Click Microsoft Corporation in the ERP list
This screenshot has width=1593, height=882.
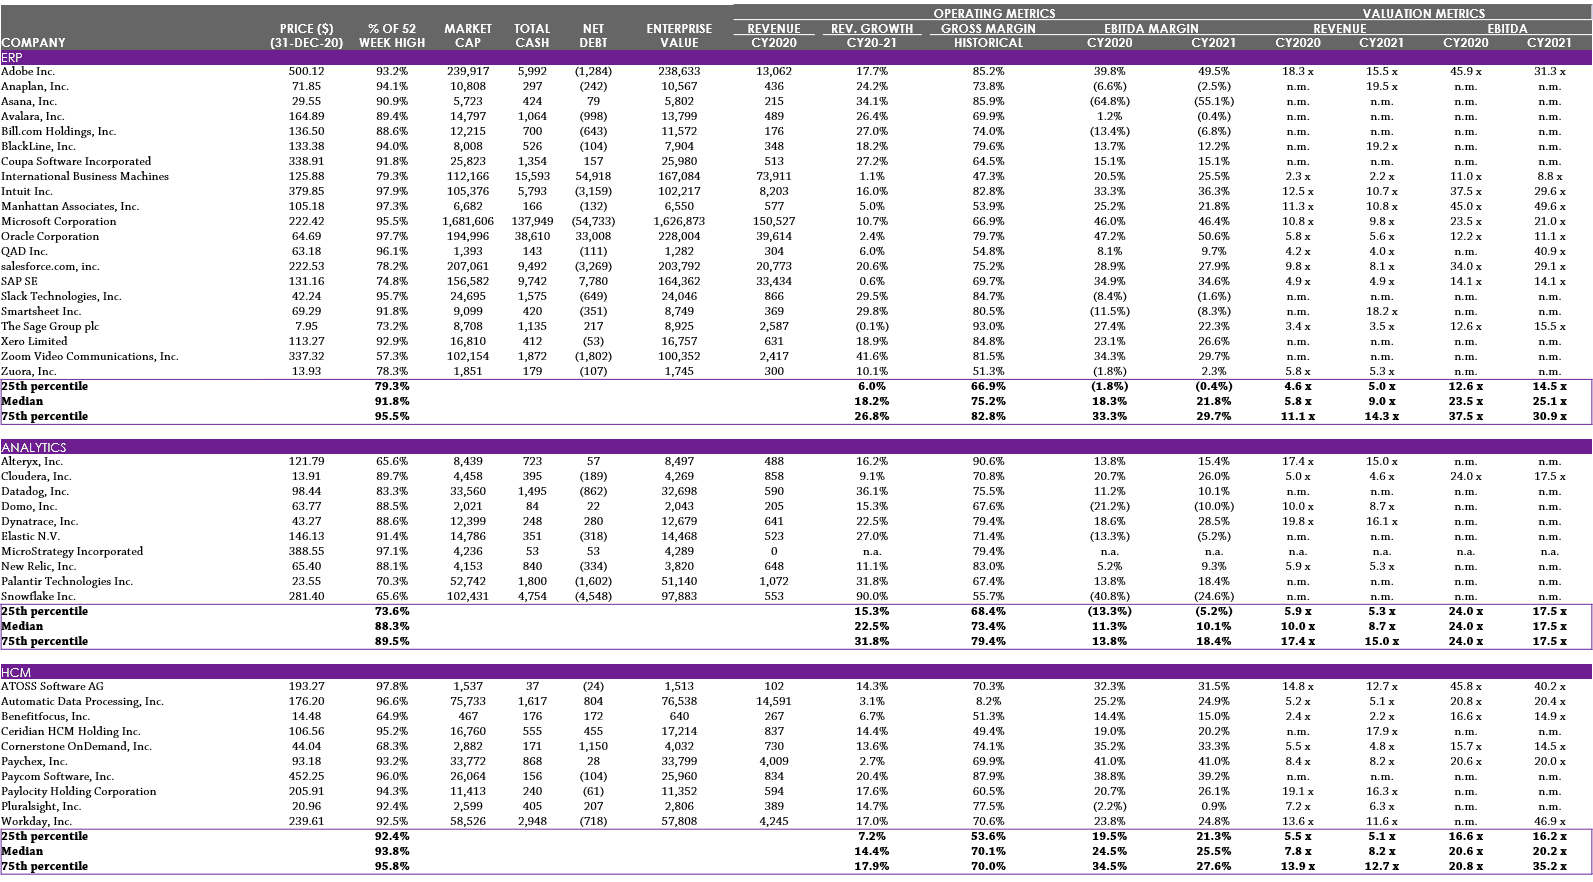(x=59, y=222)
